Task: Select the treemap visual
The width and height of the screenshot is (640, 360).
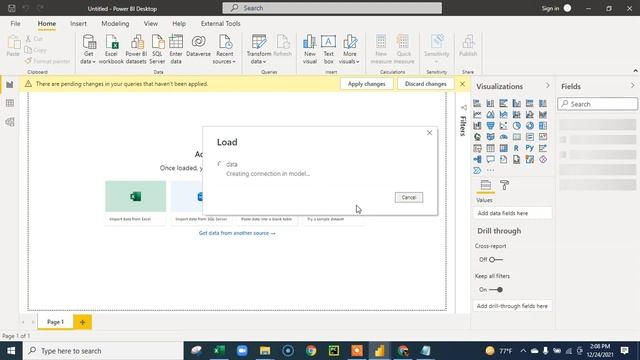Action: coord(543,126)
